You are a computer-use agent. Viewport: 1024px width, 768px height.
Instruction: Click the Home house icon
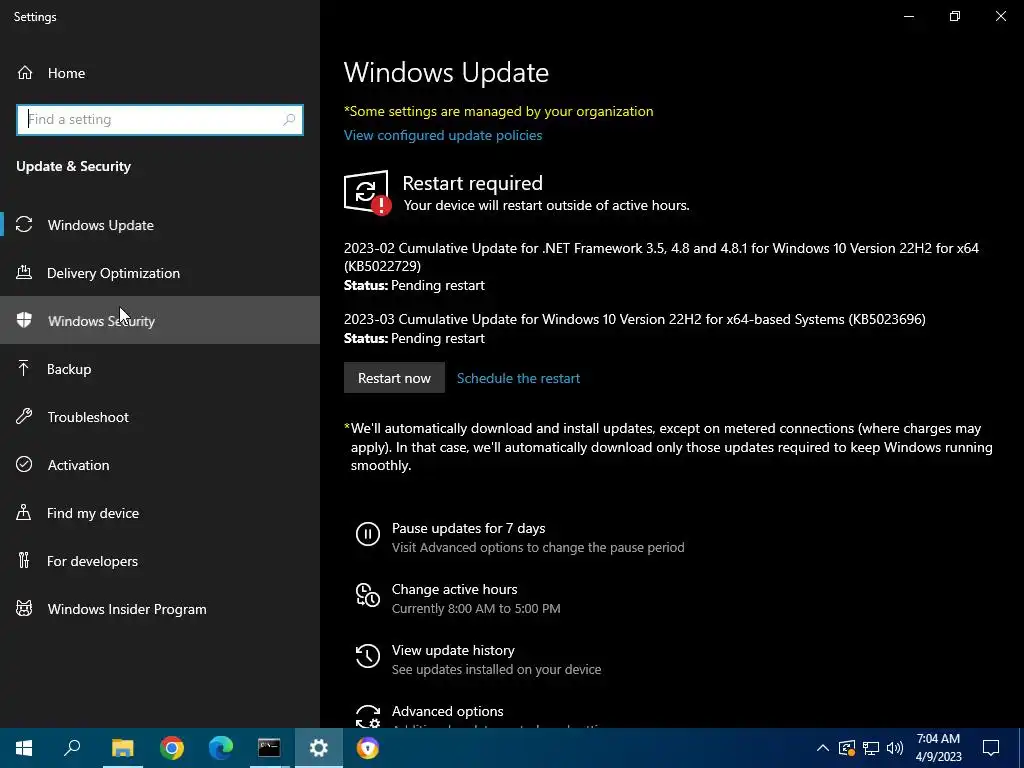pyautogui.click(x=25, y=72)
